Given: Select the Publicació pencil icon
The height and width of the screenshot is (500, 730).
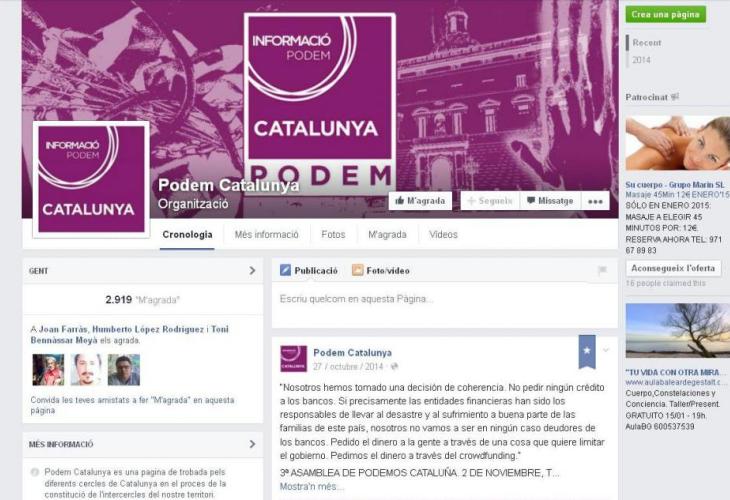Looking at the screenshot, I should pyautogui.click(x=285, y=270).
